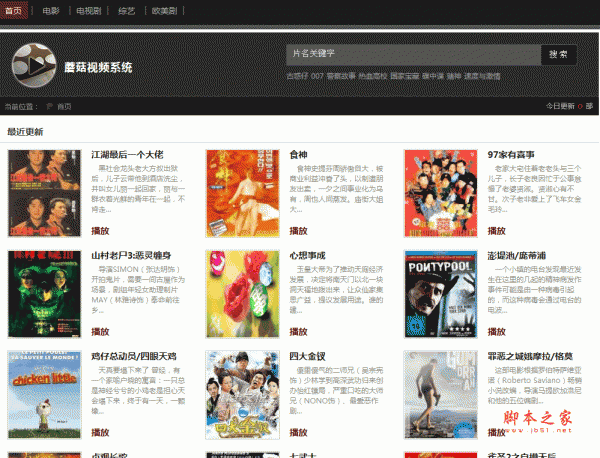Click hot keyword 007
The width and height of the screenshot is (600, 458).
pyautogui.click(x=317, y=76)
